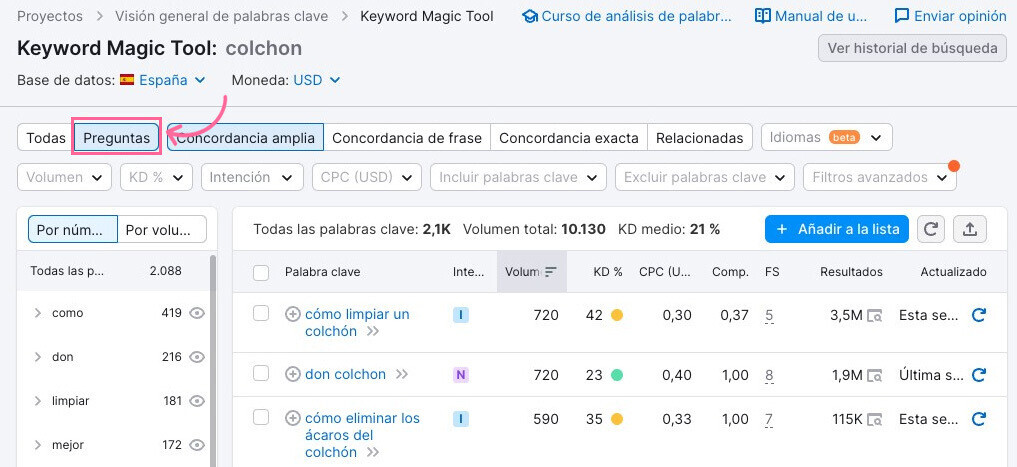Screen dimensions: 1017x467
Task: Change Moneda USD currency selector
Action: coord(317,80)
